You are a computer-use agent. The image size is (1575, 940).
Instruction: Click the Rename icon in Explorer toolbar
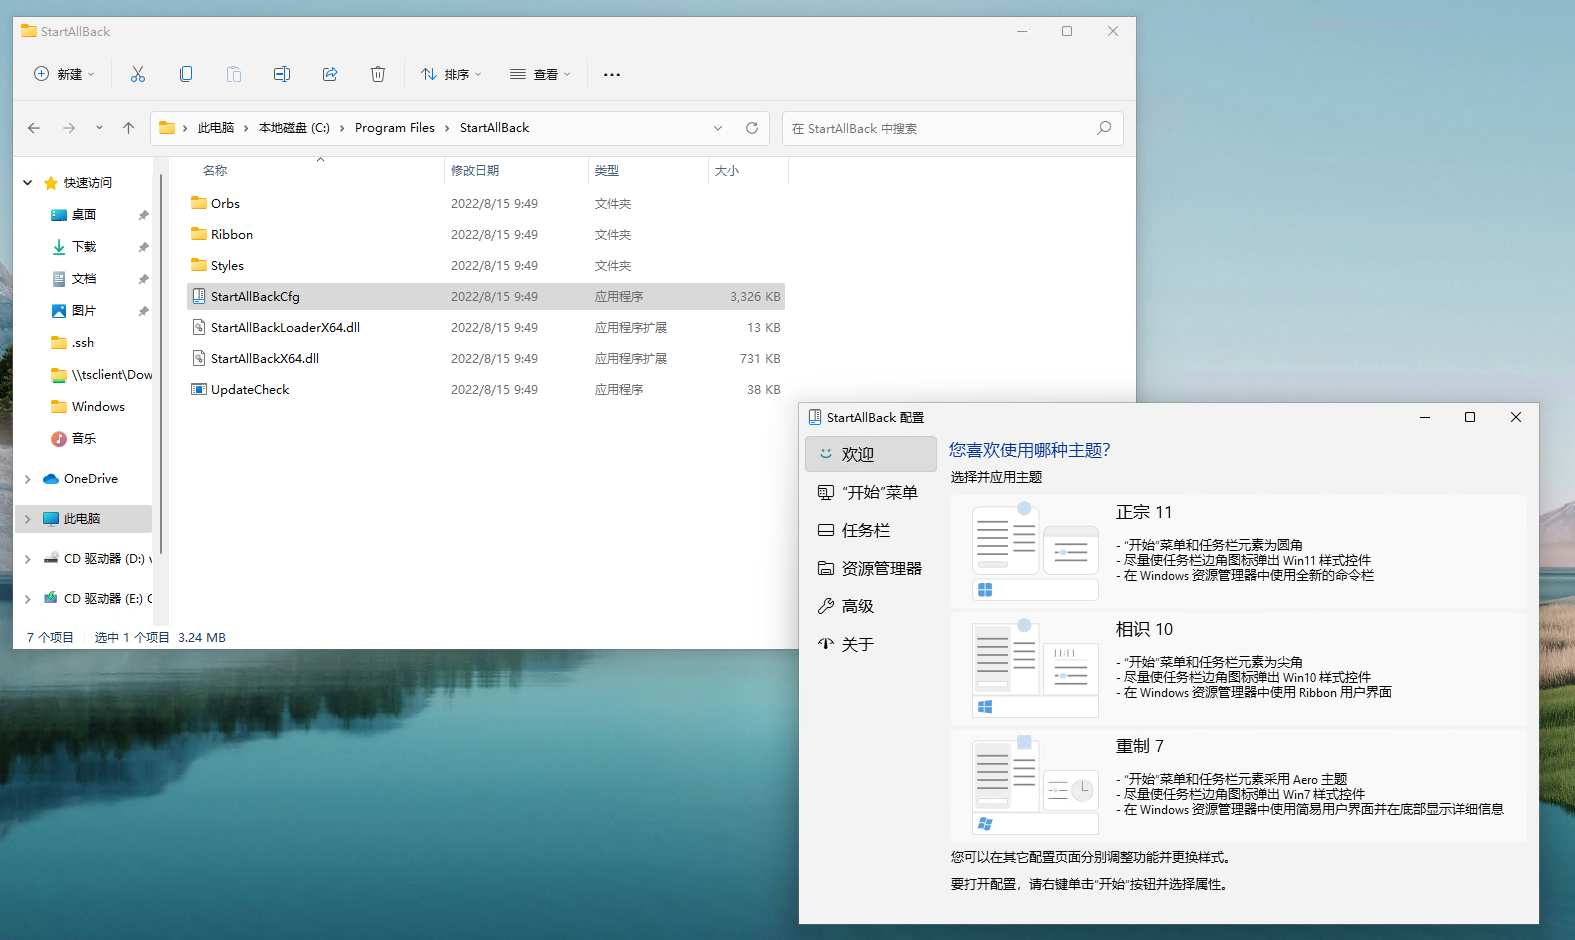coord(282,74)
